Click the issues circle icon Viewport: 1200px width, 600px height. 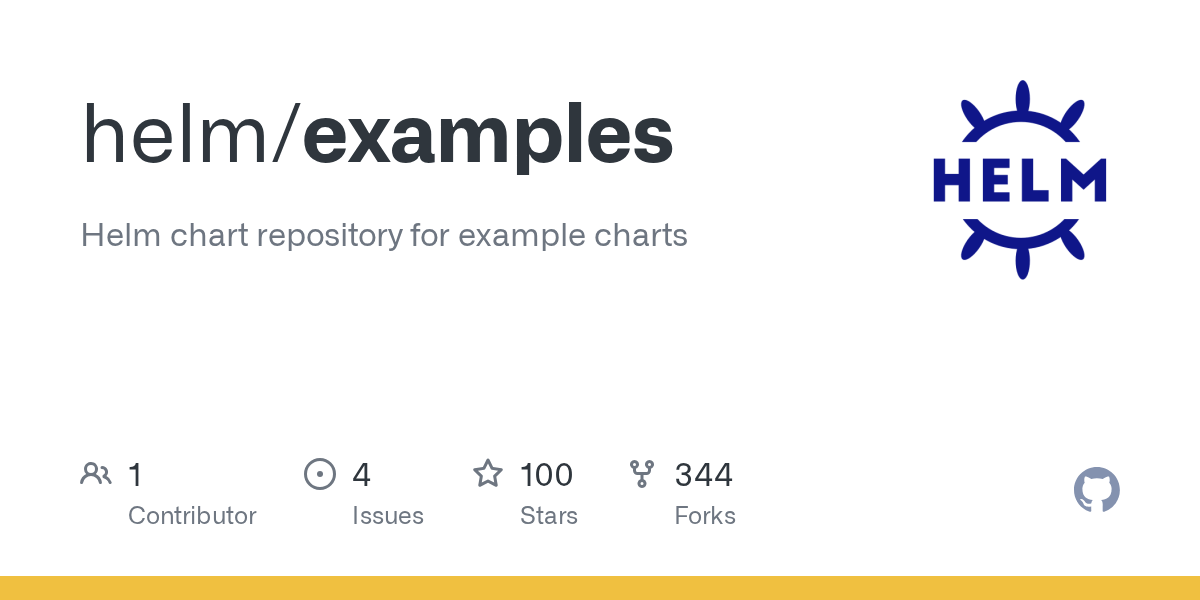pos(320,474)
